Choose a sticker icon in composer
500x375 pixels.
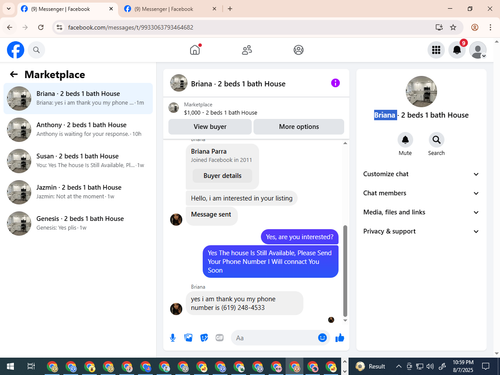coord(204,338)
